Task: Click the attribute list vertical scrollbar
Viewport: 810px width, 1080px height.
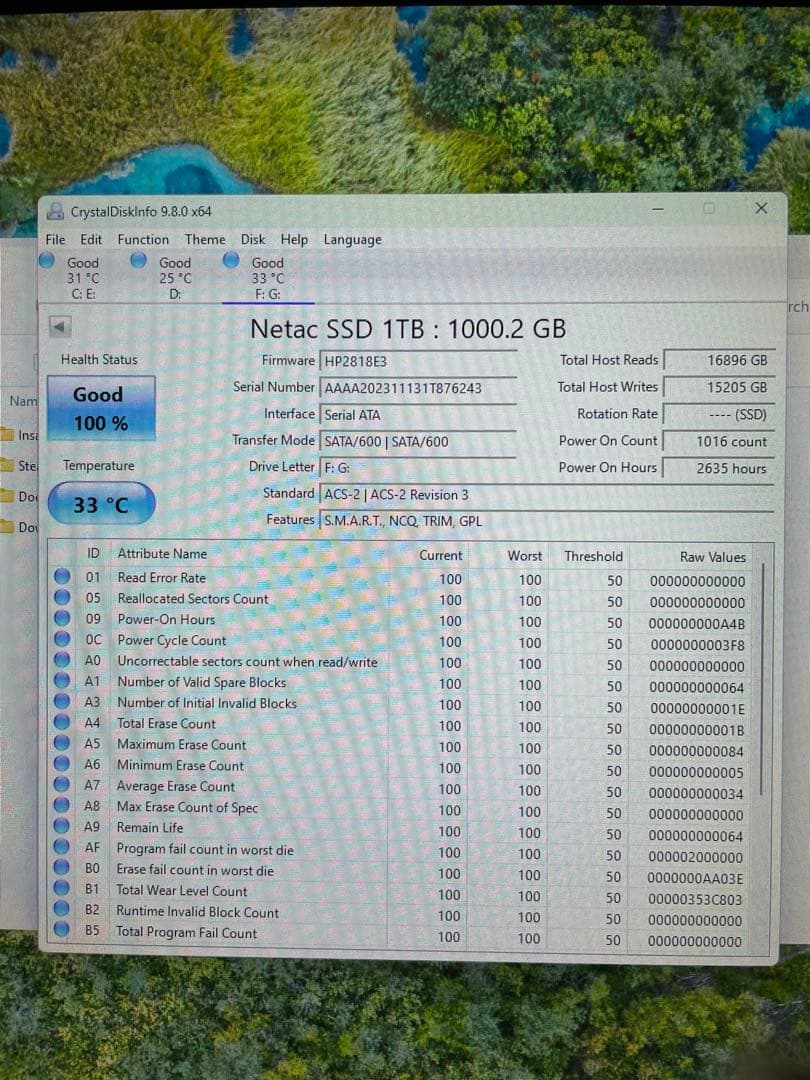Action: 763,678
